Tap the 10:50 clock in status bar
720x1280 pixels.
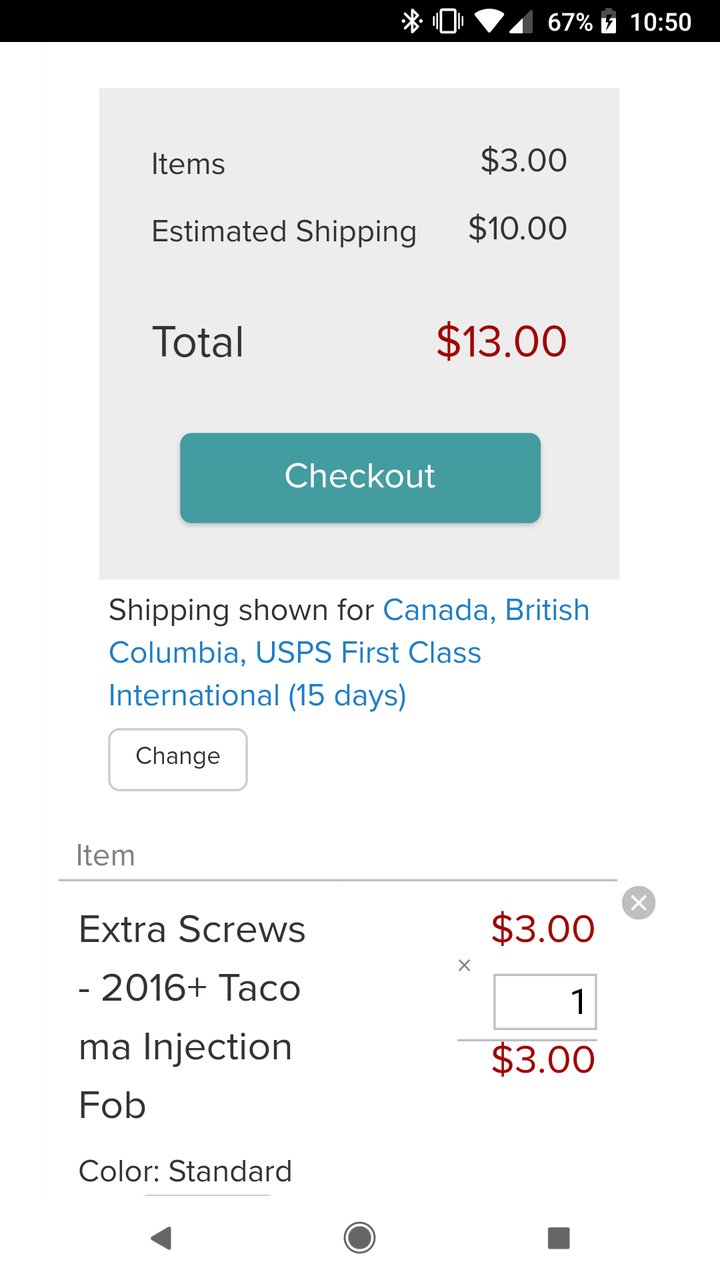[661, 21]
